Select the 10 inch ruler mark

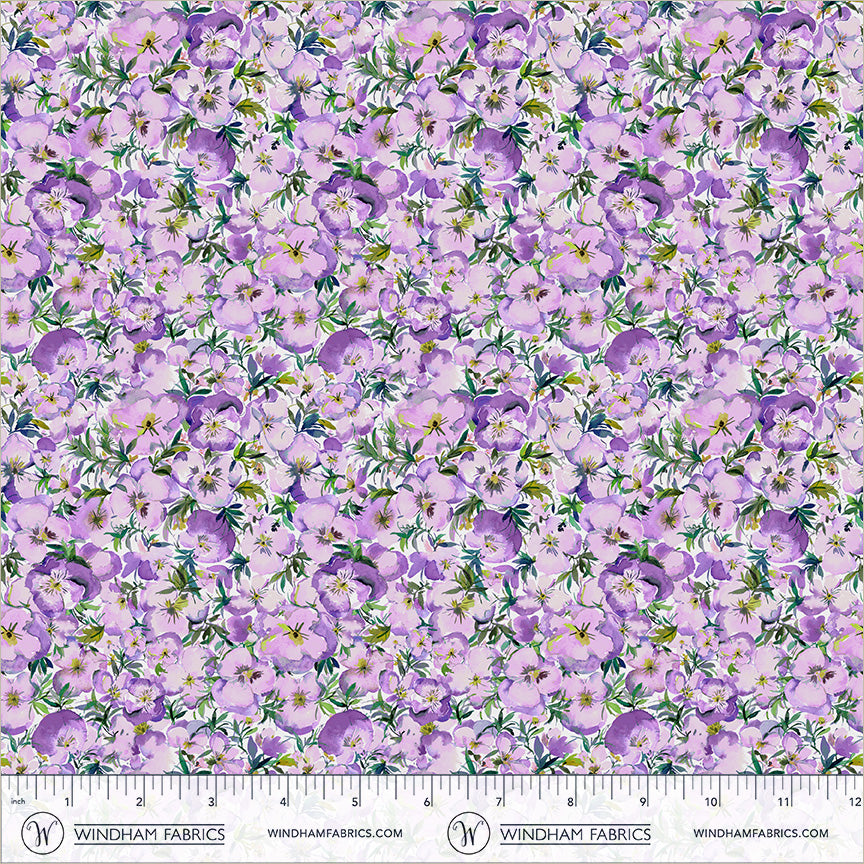click(713, 802)
